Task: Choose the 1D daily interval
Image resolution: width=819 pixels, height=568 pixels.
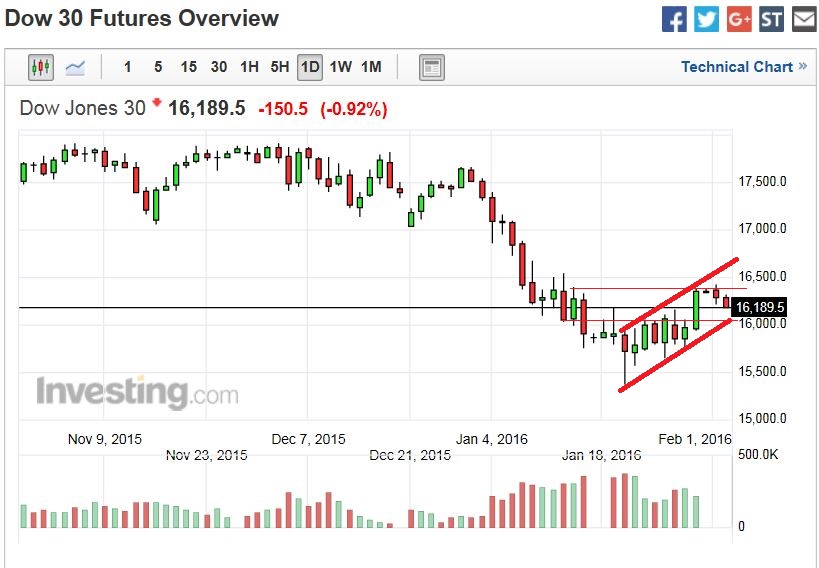Action: point(310,68)
